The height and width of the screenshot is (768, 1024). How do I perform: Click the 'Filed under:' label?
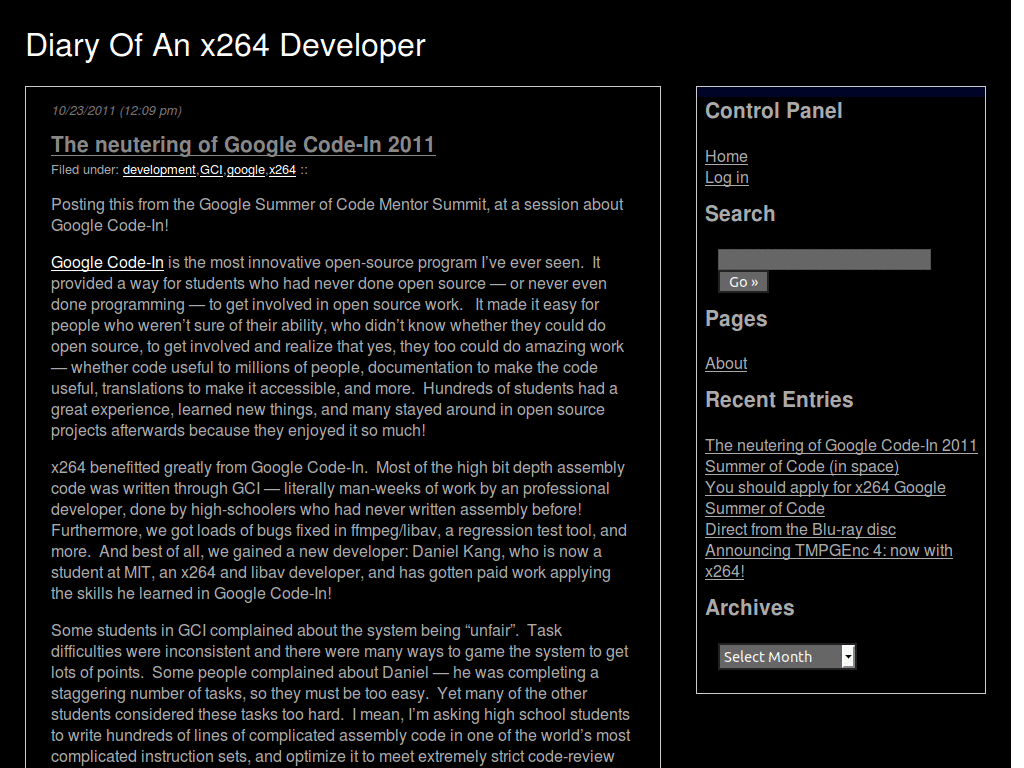85,170
